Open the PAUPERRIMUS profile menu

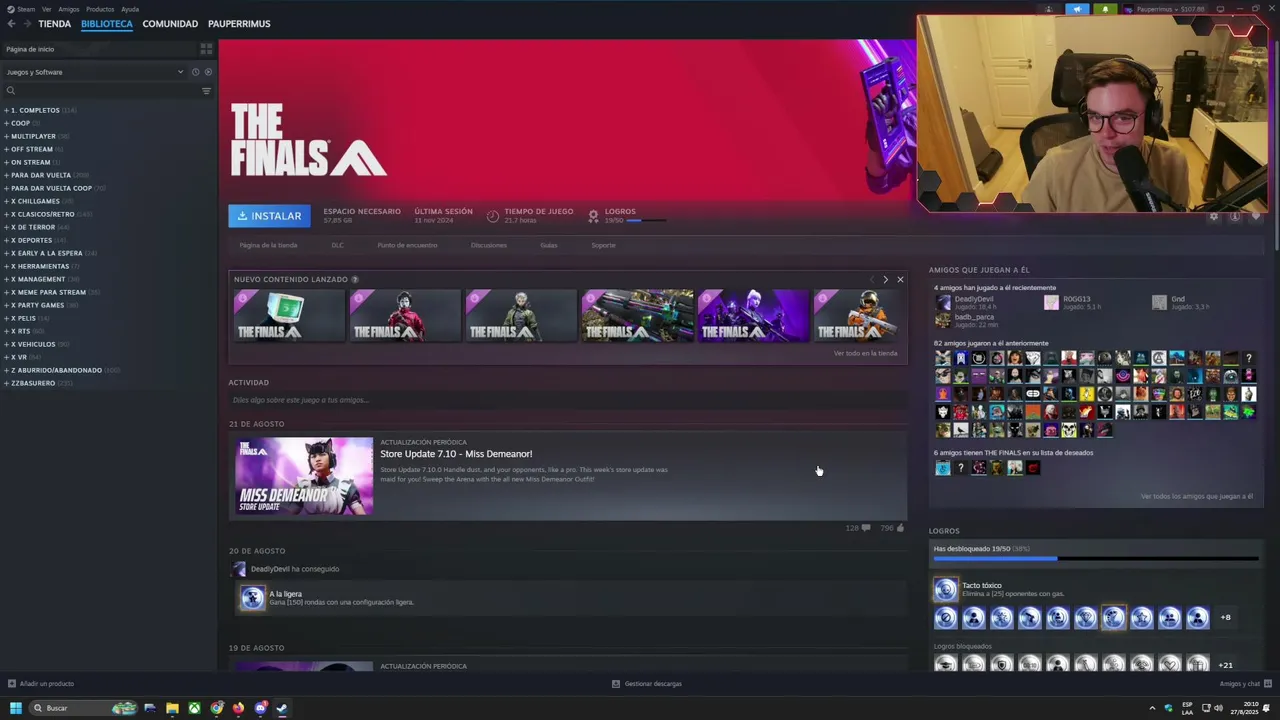[239, 24]
